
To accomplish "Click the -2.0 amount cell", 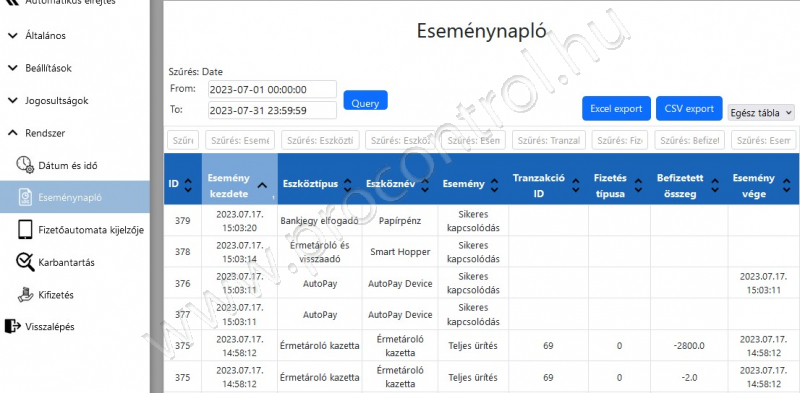I will tap(689, 377).
